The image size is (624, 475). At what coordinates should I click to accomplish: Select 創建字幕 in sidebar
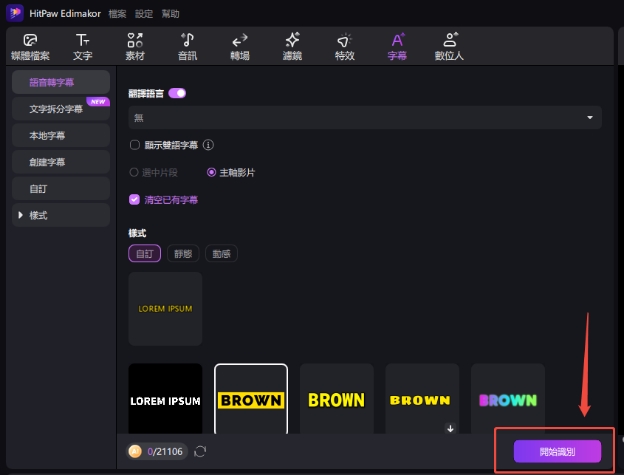pyautogui.click(x=61, y=162)
